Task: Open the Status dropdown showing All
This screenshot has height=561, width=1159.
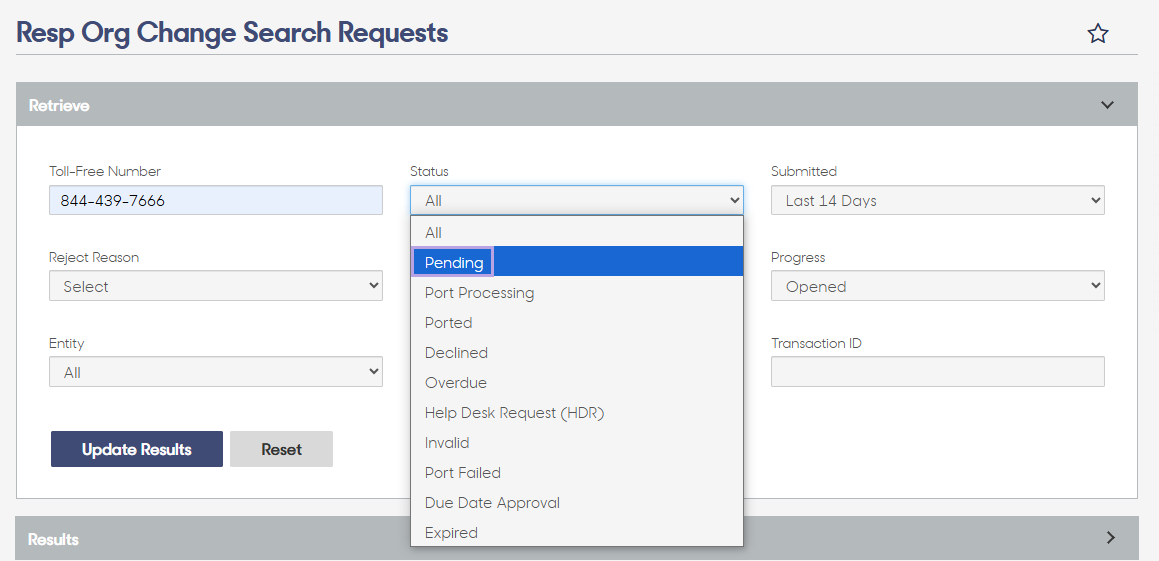Action: (577, 200)
